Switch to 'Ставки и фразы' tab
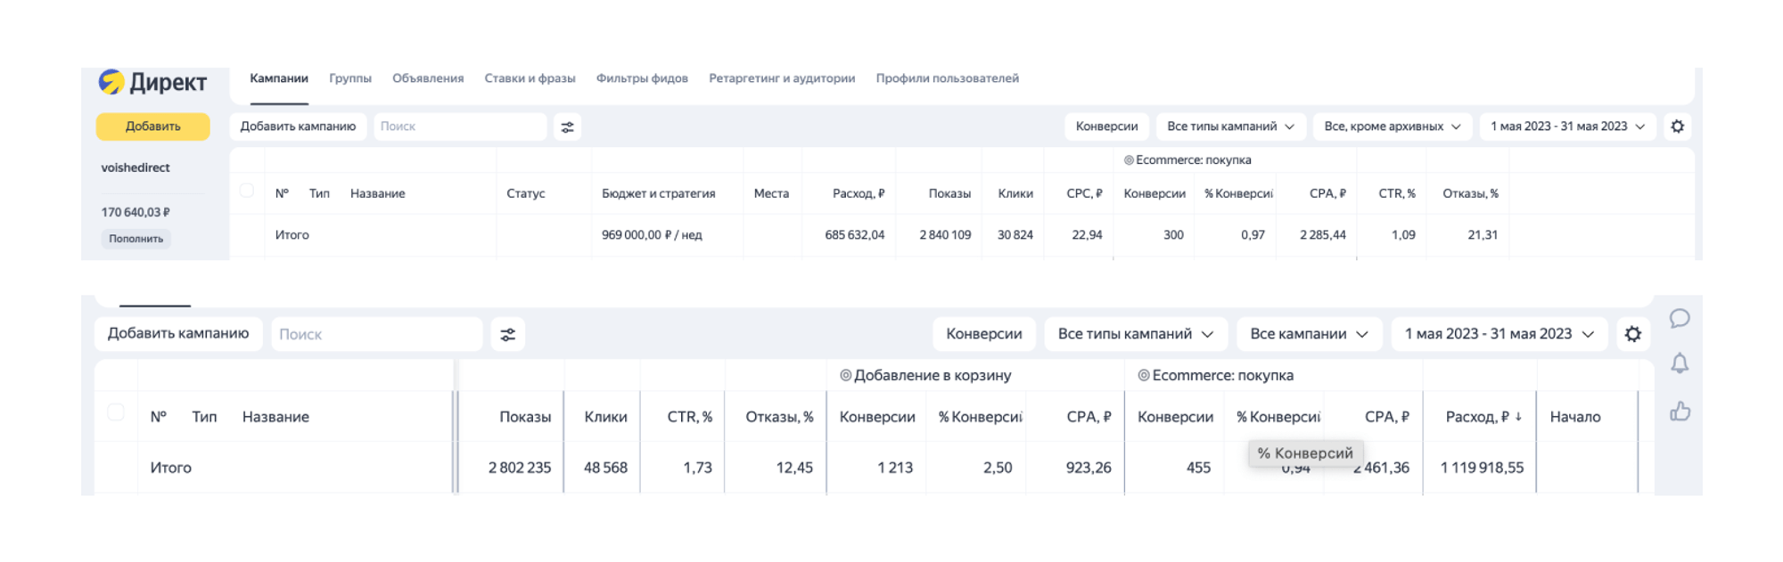This screenshot has height=562, width=1783. click(x=529, y=79)
